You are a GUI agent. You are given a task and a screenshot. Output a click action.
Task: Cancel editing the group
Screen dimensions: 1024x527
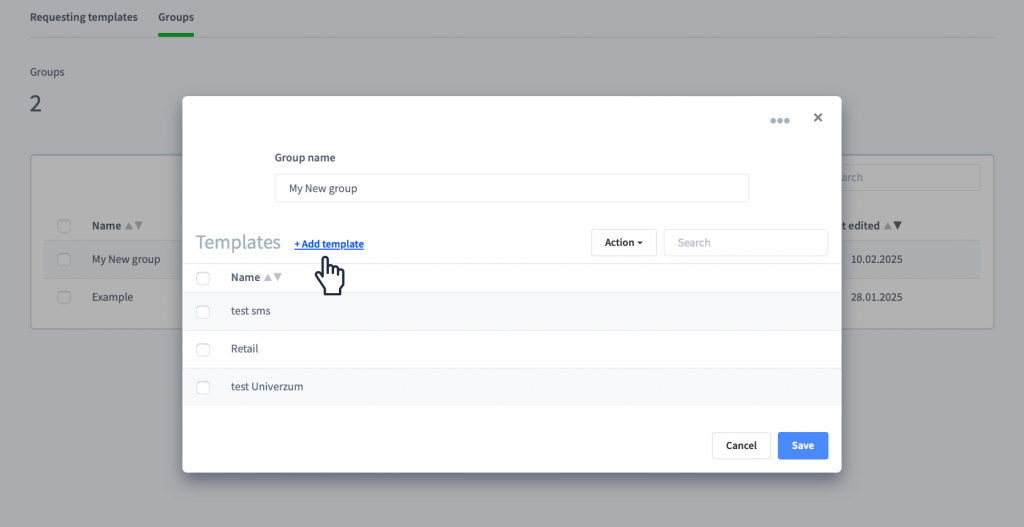coord(741,445)
